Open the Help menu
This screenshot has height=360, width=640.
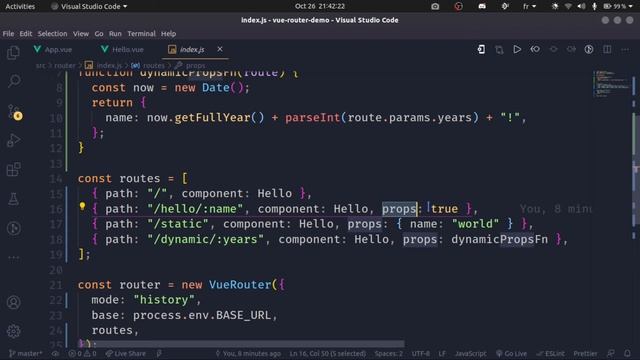tap(168, 34)
